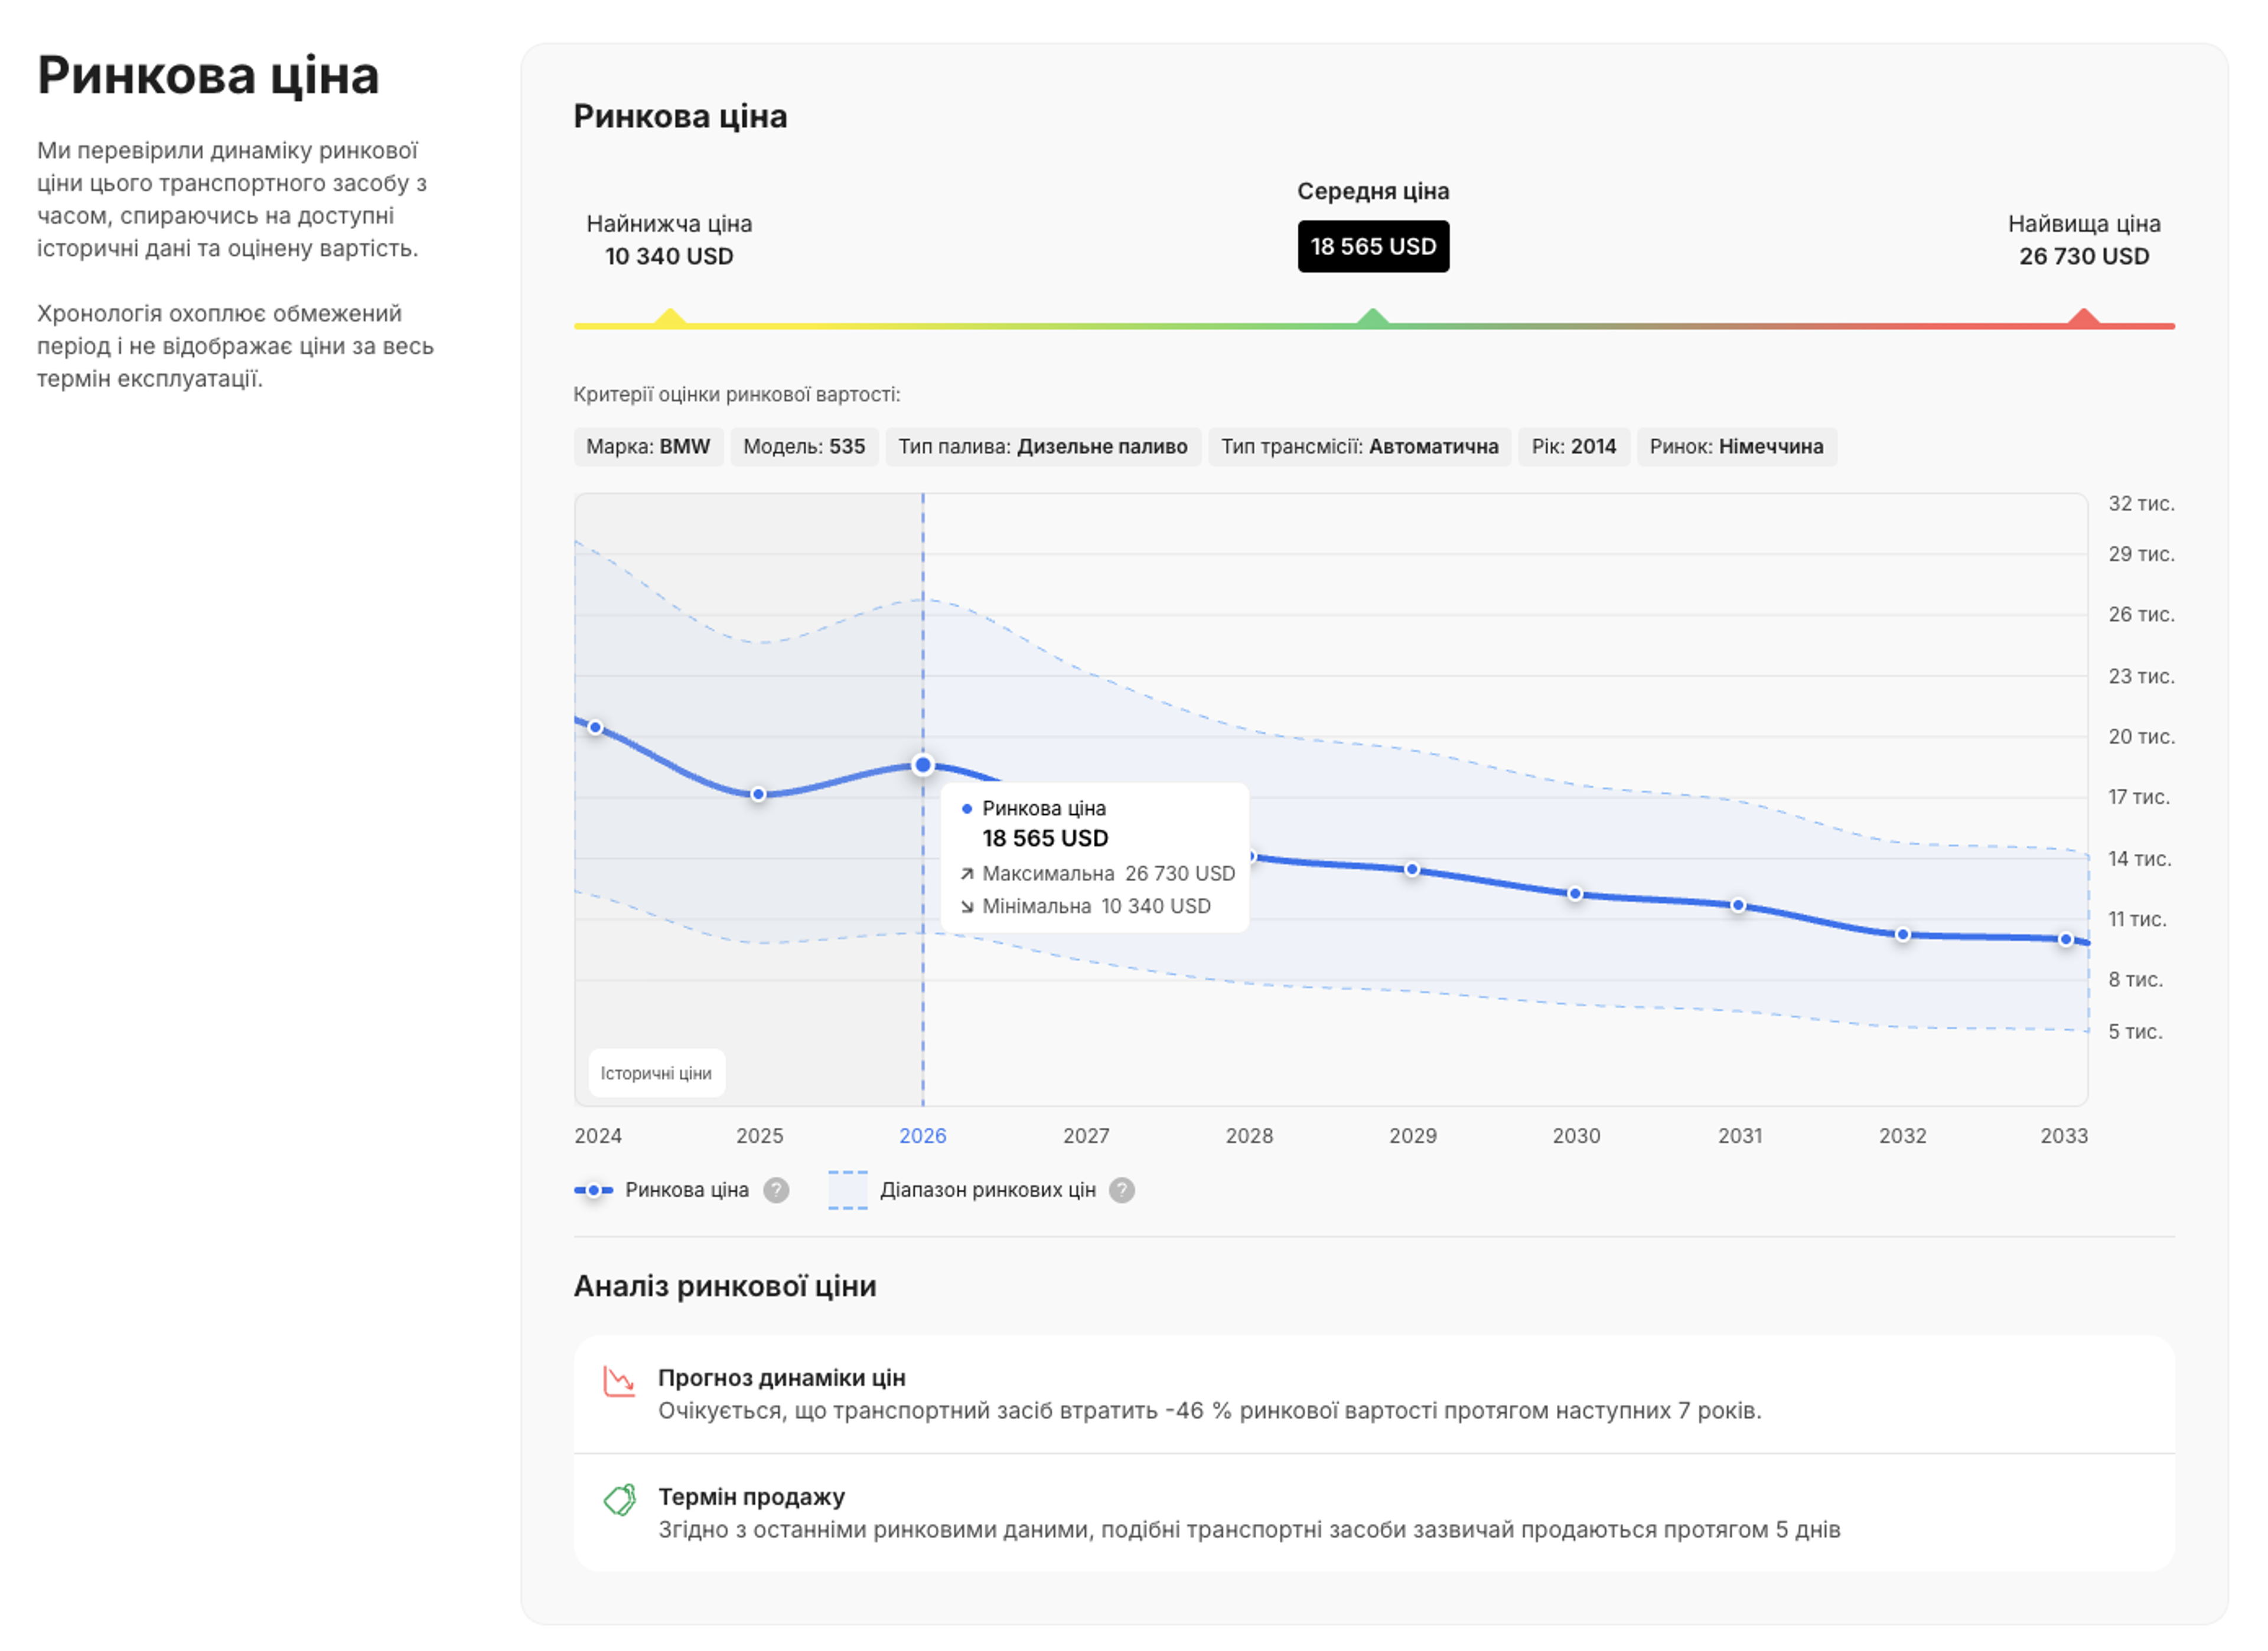Click the green price tag icon for Термін продажу
The image size is (2268, 1651).
pyautogui.click(x=620, y=1499)
